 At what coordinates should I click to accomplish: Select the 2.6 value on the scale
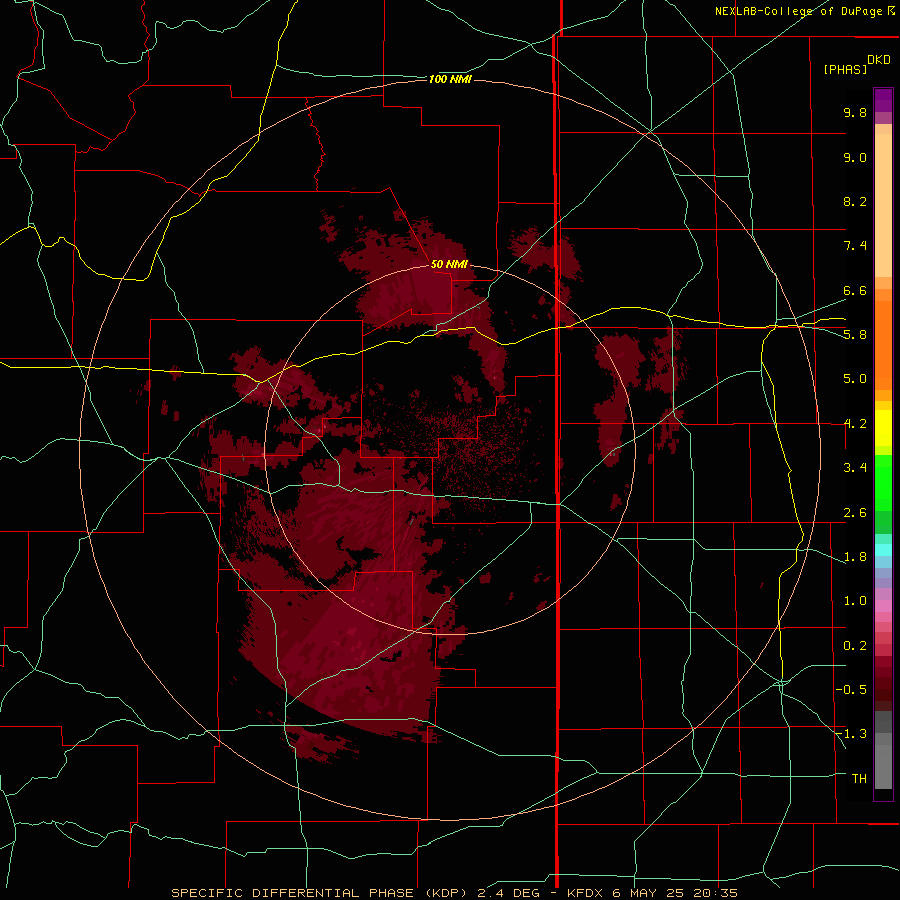(855, 513)
